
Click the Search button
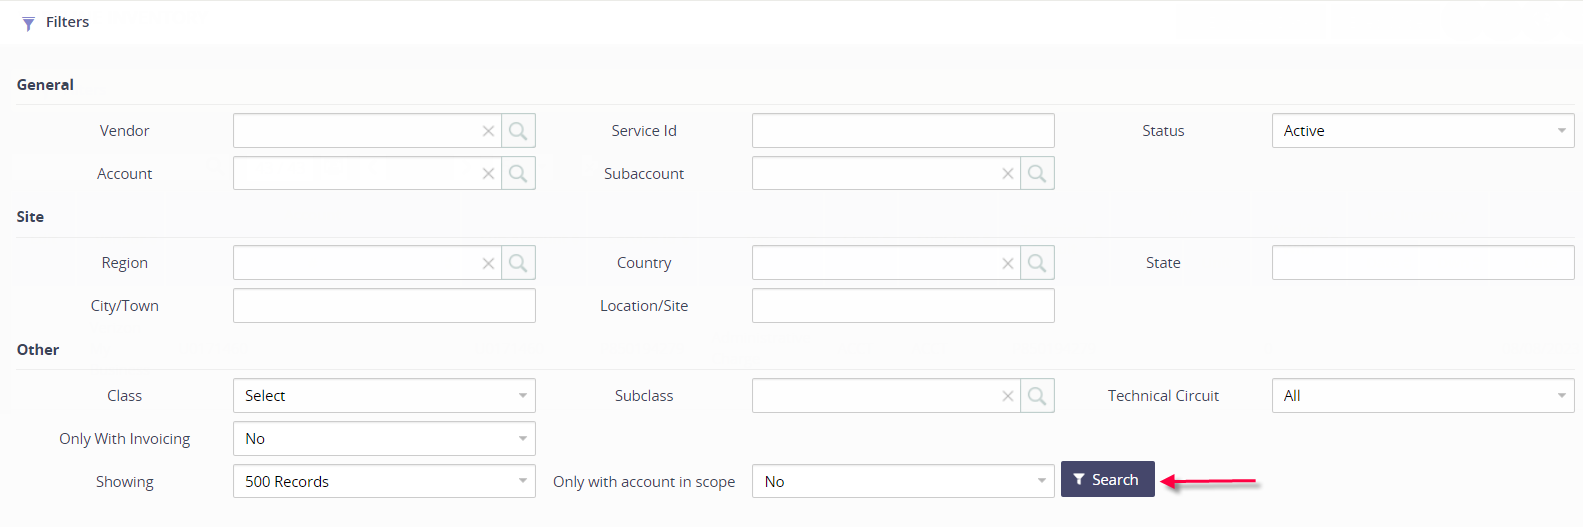pyautogui.click(x=1108, y=479)
